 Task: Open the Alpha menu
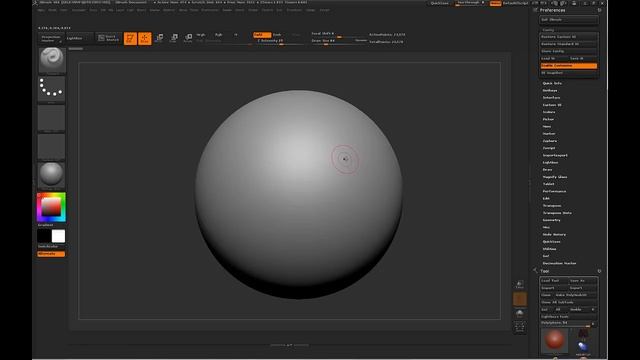[41, 10]
